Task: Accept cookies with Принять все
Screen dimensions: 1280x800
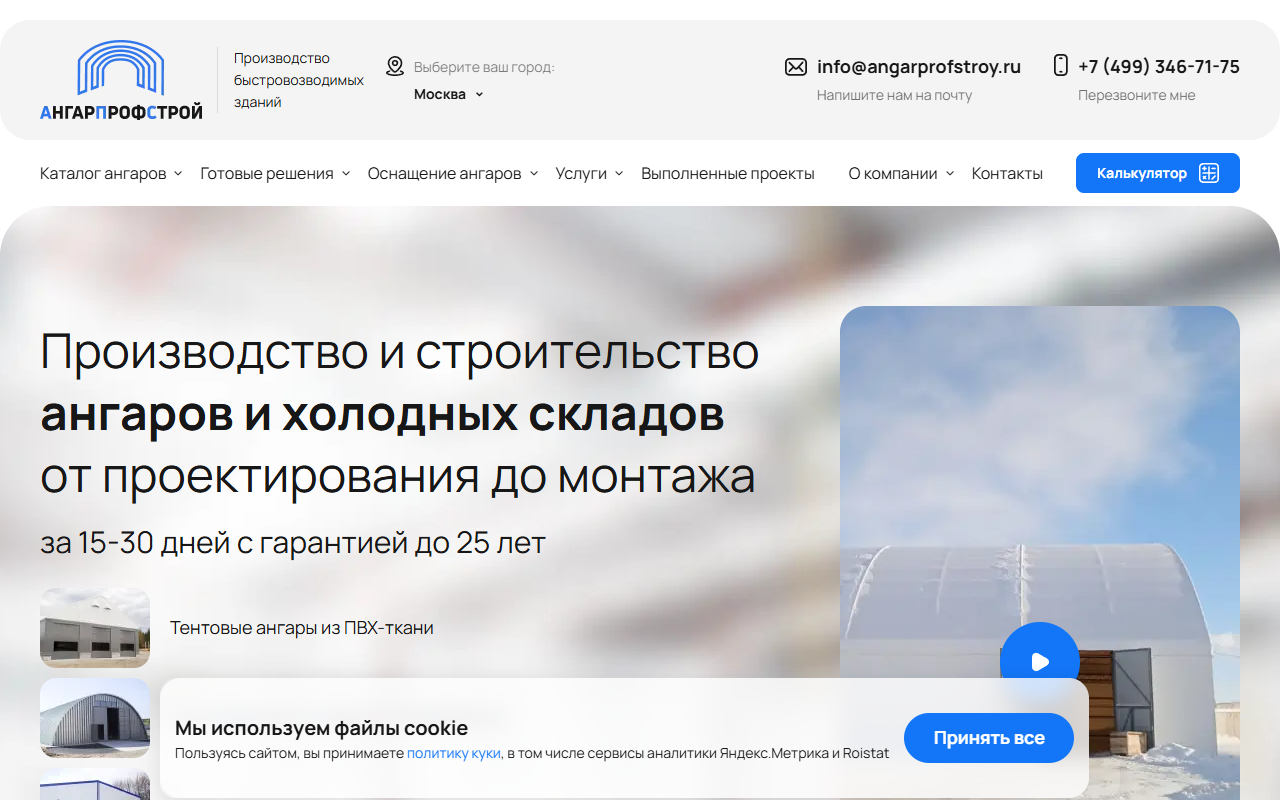Action: pos(989,738)
